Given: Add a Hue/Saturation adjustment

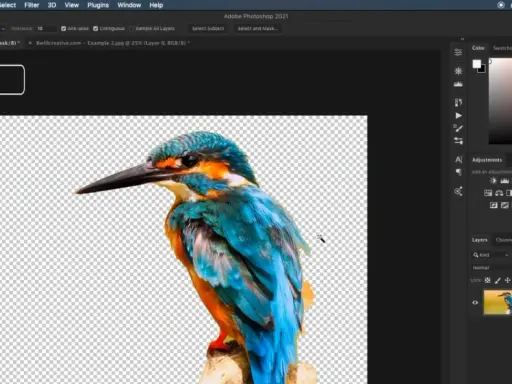Looking at the screenshot, I should (488, 193).
